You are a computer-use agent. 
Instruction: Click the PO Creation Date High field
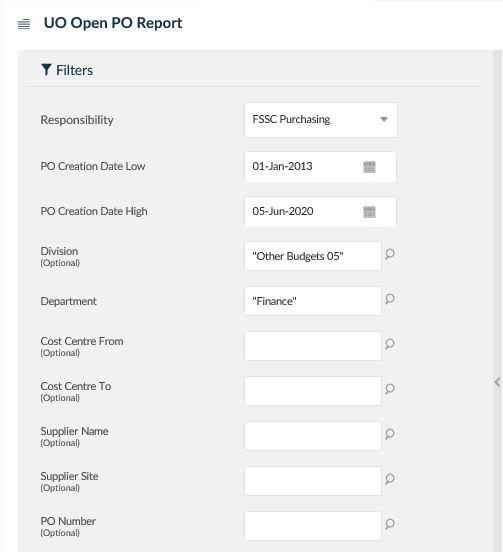pos(320,212)
